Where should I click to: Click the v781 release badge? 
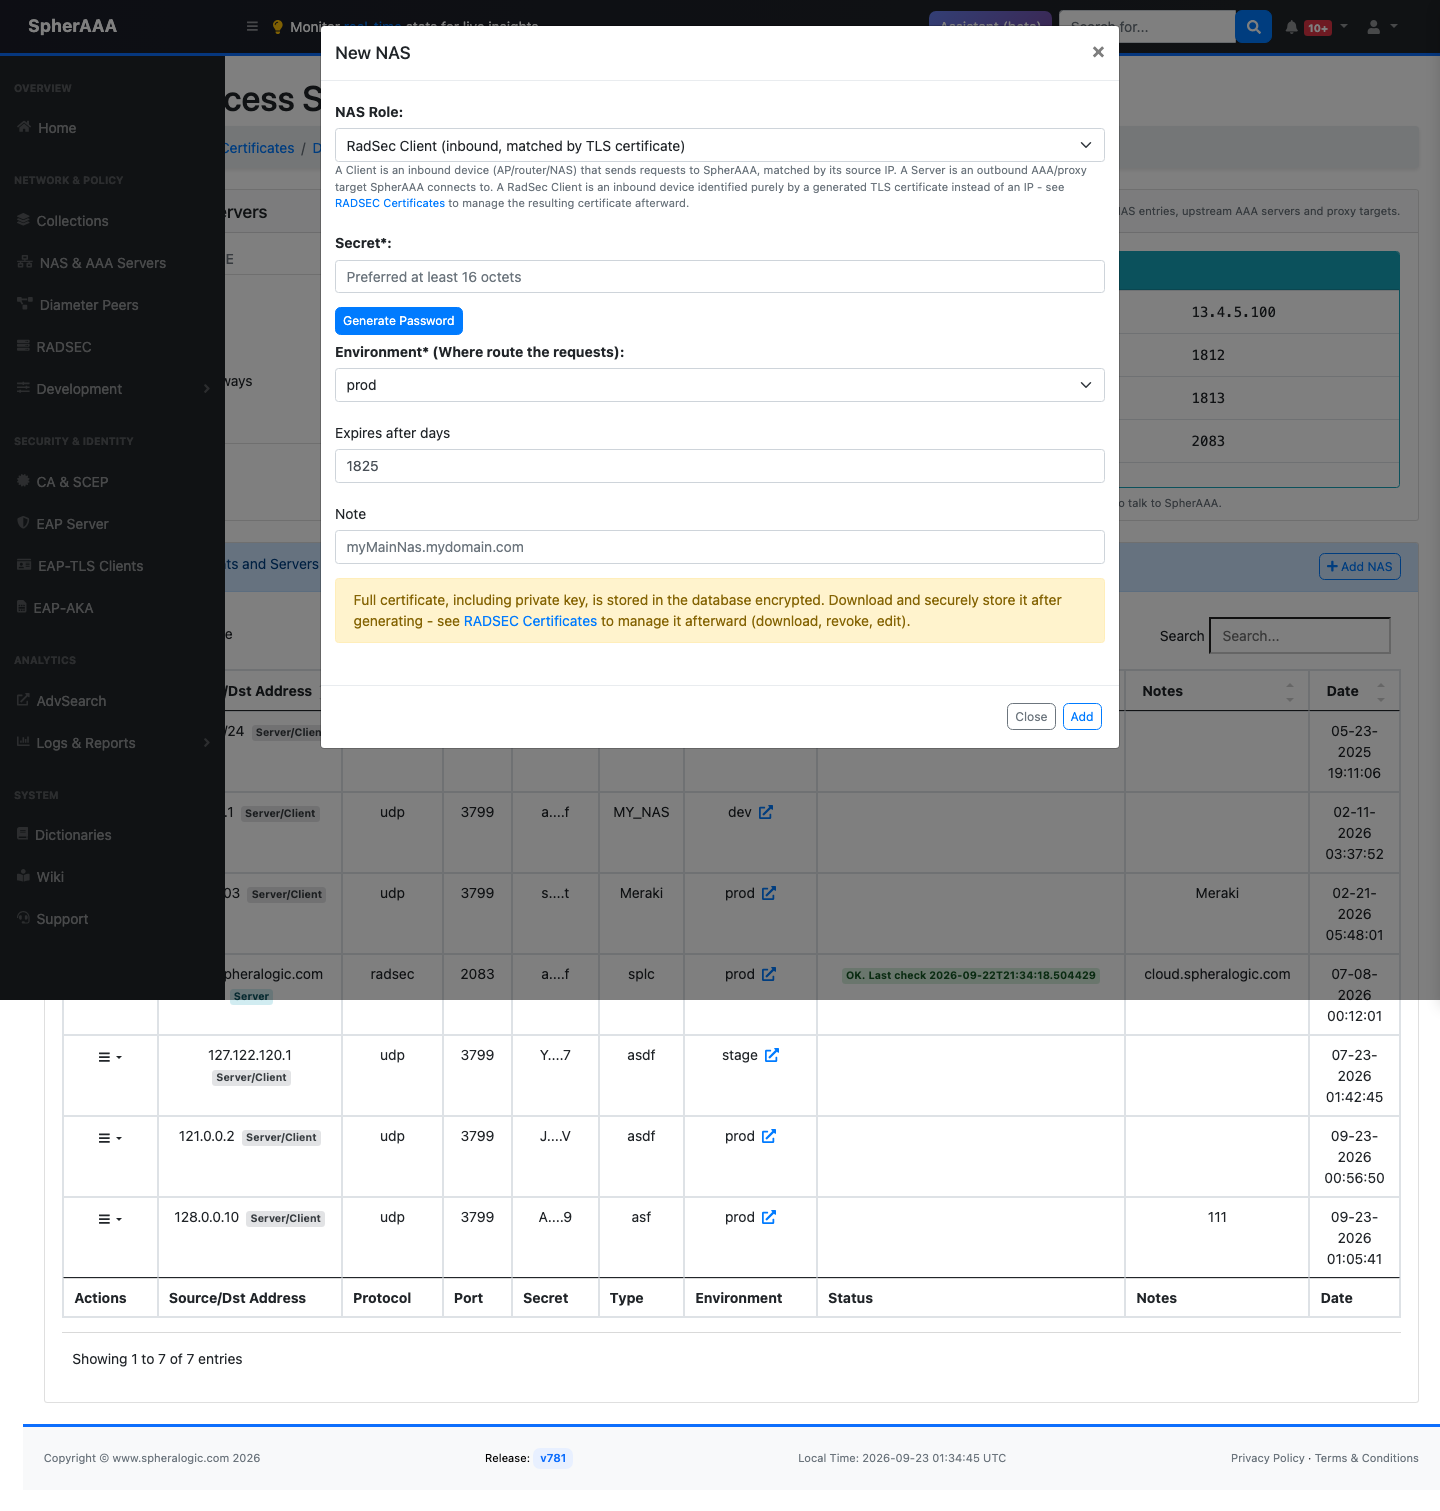[553, 1458]
